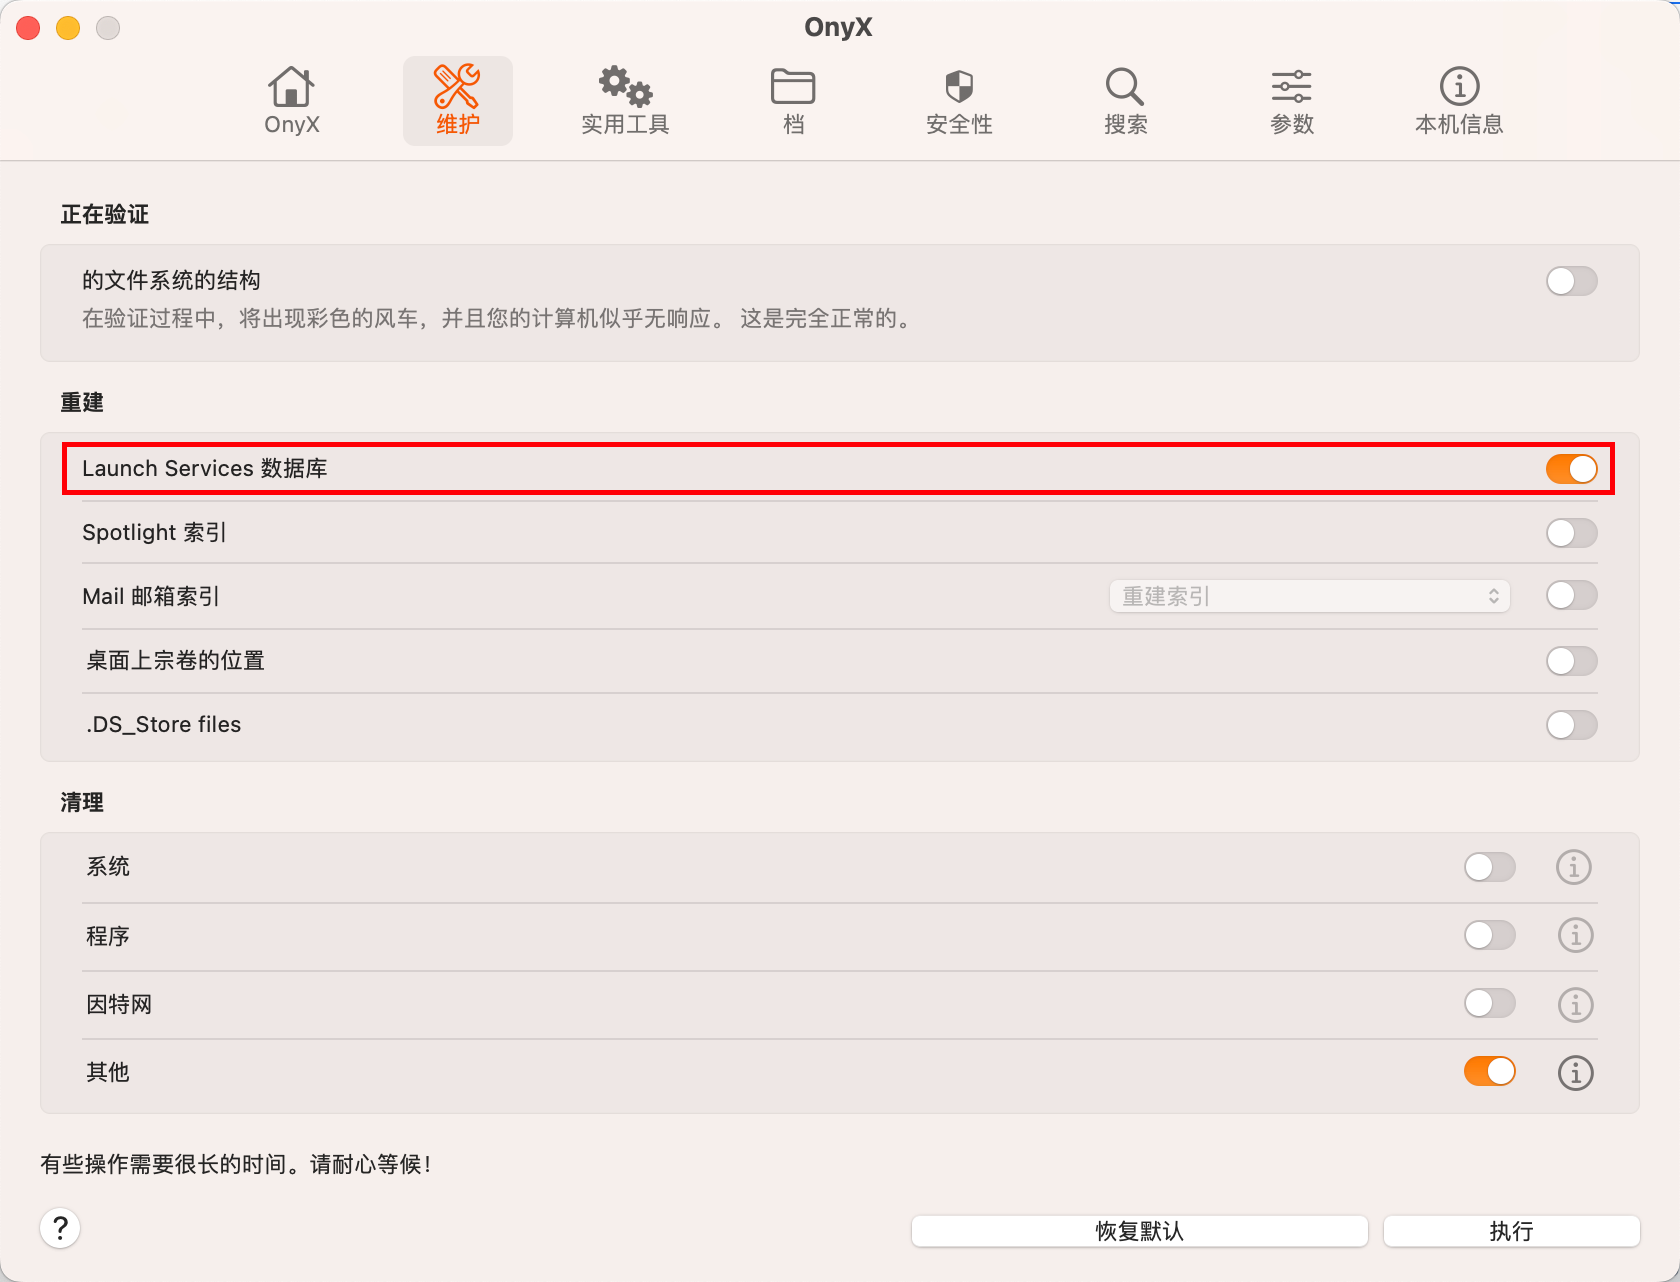
Task: Enable Spotlight 索引 rebuild toggle
Action: (x=1571, y=533)
